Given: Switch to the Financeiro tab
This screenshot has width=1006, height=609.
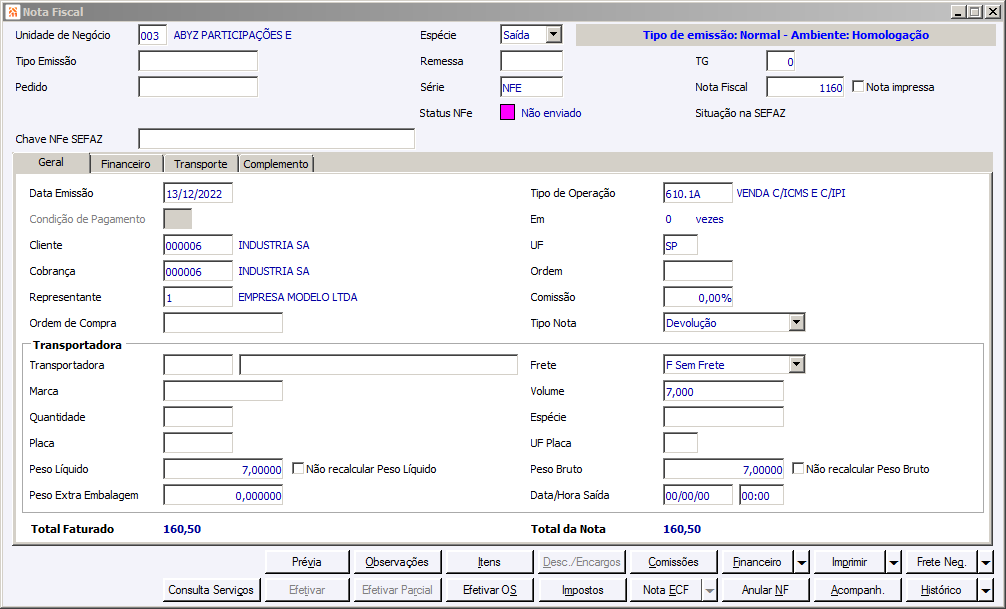Looking at the screenshot, I should click(125, 164).
